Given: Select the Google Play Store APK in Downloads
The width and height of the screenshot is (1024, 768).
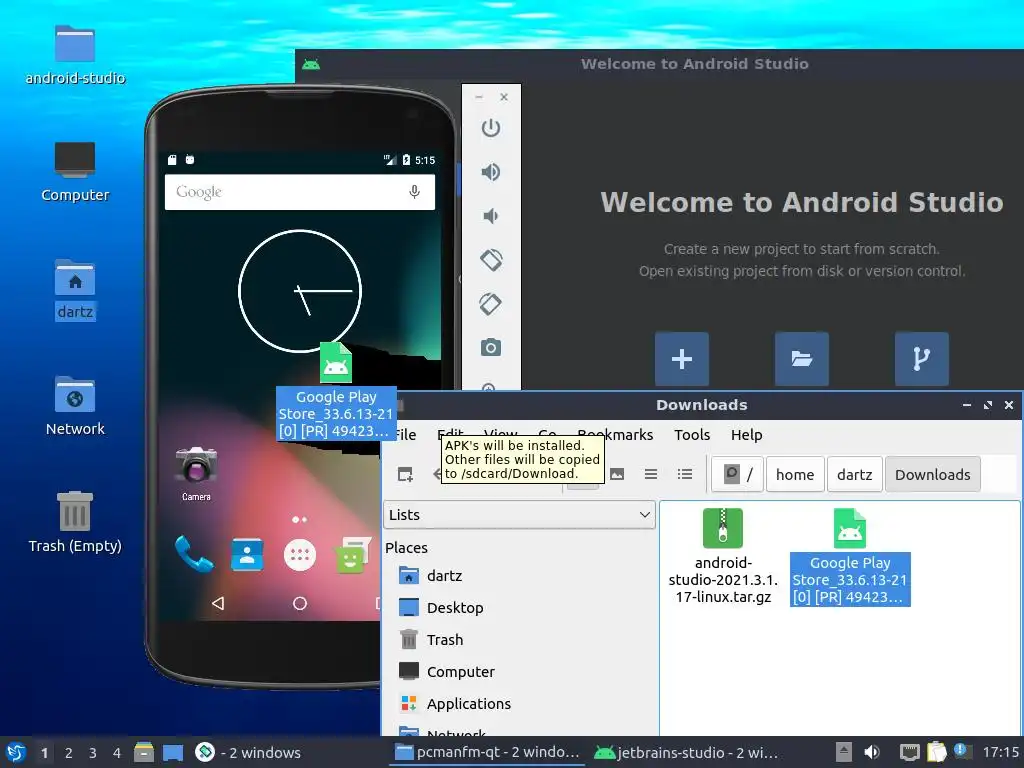Looking at the screenshot, I should (x=850, y=556).
